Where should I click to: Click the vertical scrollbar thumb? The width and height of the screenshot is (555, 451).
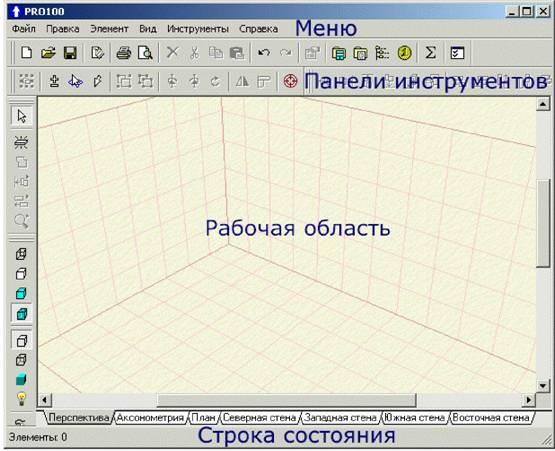(x=543, y=224)
